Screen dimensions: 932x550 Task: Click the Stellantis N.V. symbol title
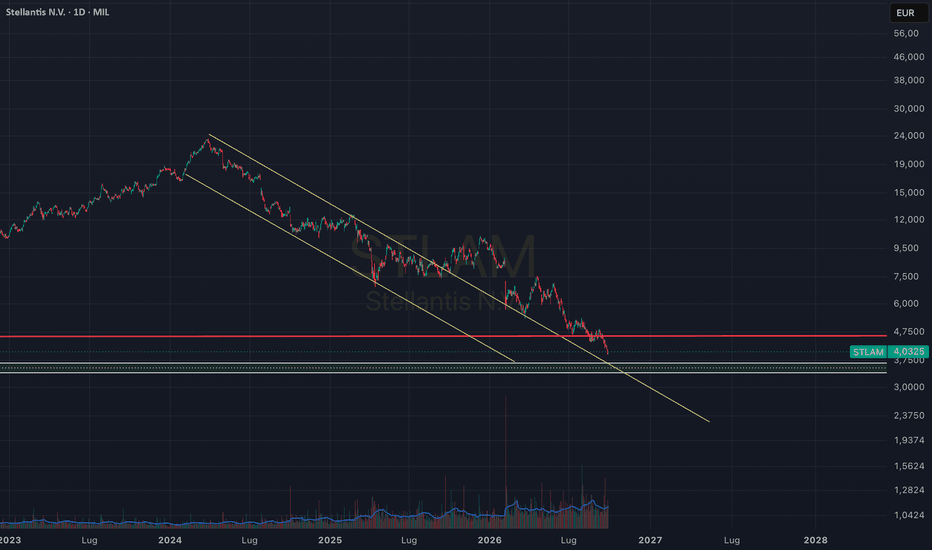coord(35,12)
